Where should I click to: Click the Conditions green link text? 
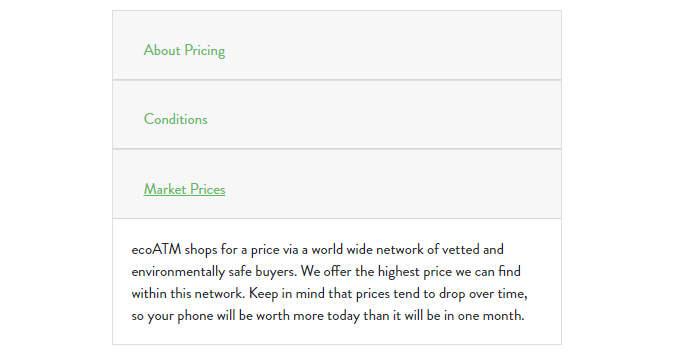[176, 119]
